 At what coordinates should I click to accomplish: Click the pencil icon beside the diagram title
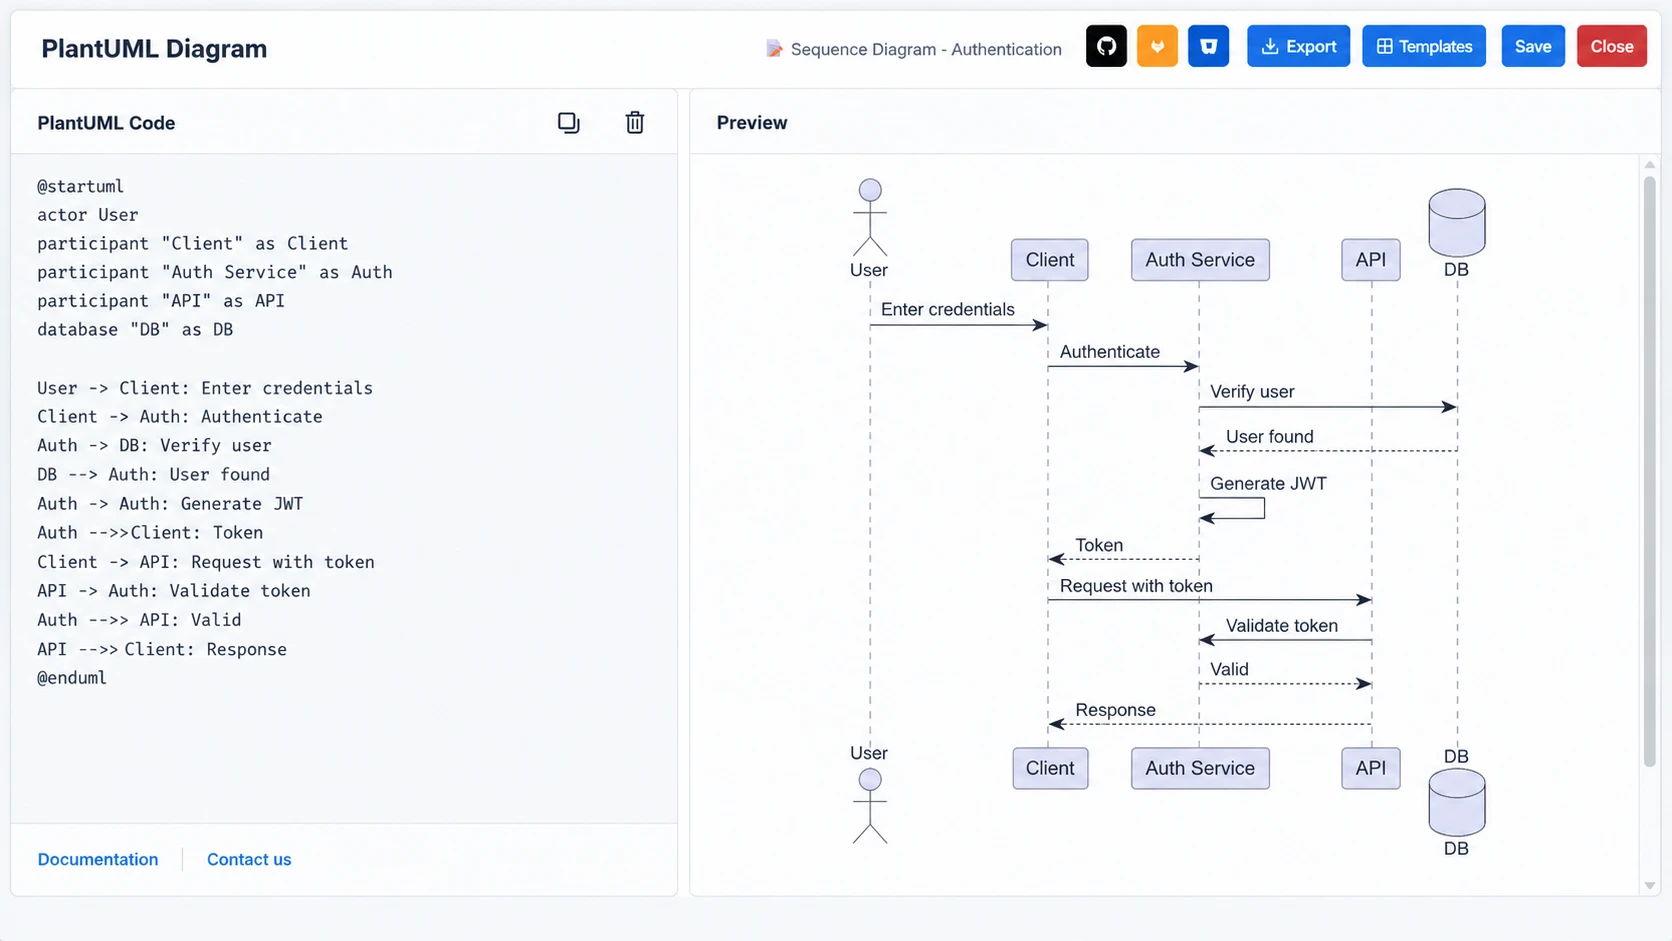pos(774,48)
